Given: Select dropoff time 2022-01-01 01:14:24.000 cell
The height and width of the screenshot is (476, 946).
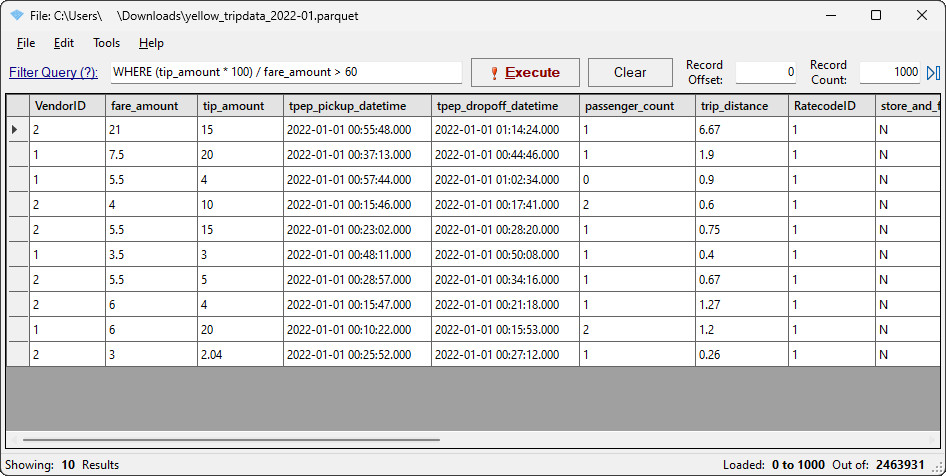Looking at the screenshot, I should pos(505,130).
